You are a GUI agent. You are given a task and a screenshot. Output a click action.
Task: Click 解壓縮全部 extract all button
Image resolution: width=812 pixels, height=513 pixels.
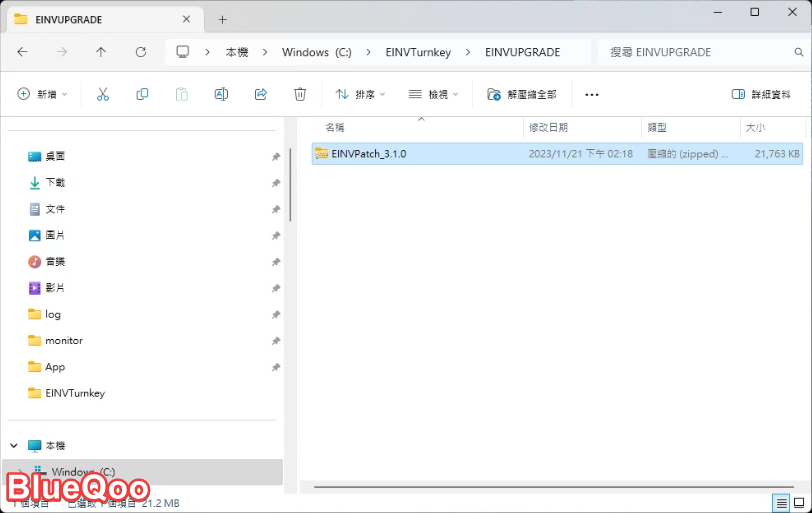point(521,94)
